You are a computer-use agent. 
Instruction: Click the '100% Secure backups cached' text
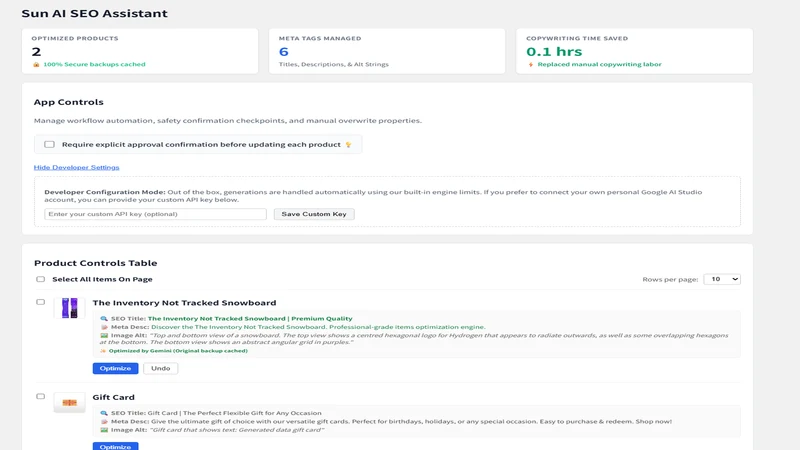pos(94,64)
